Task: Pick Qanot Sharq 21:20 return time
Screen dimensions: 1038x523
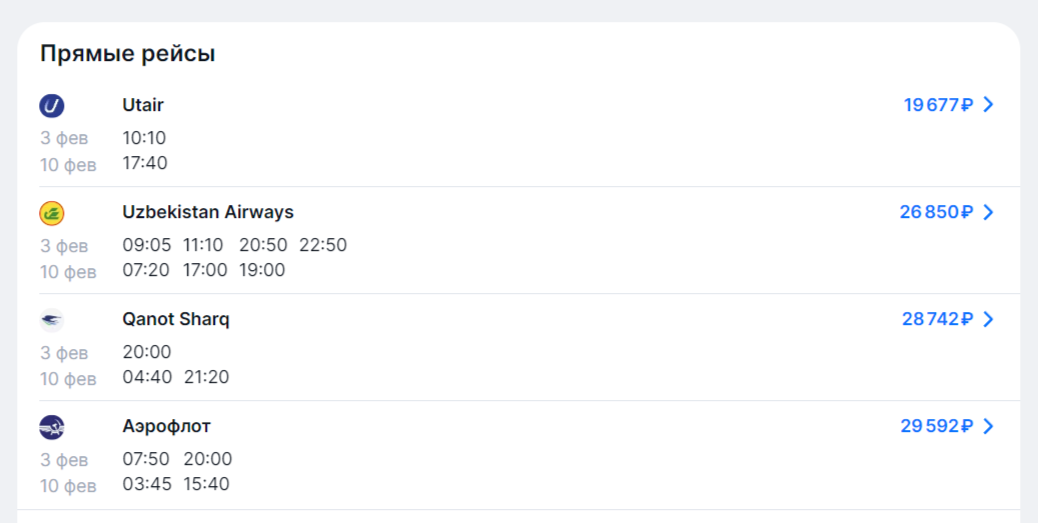Action: 207,377
